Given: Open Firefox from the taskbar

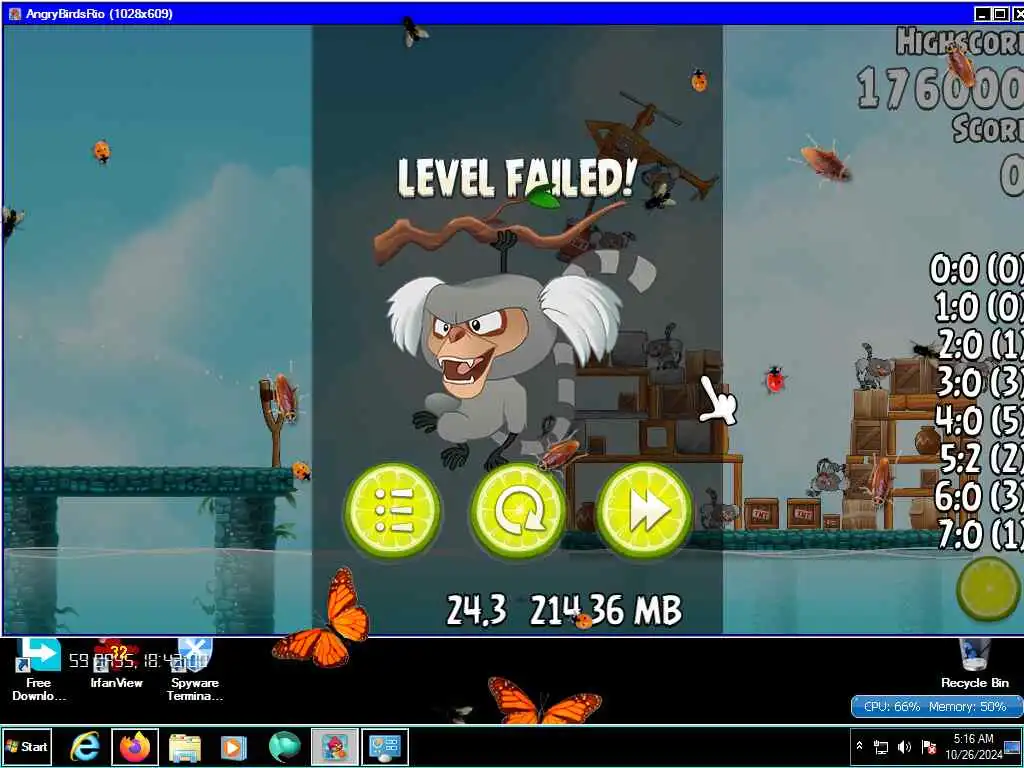Looking at the screenshot, I should pyautogui.click(x=135, y=747).
